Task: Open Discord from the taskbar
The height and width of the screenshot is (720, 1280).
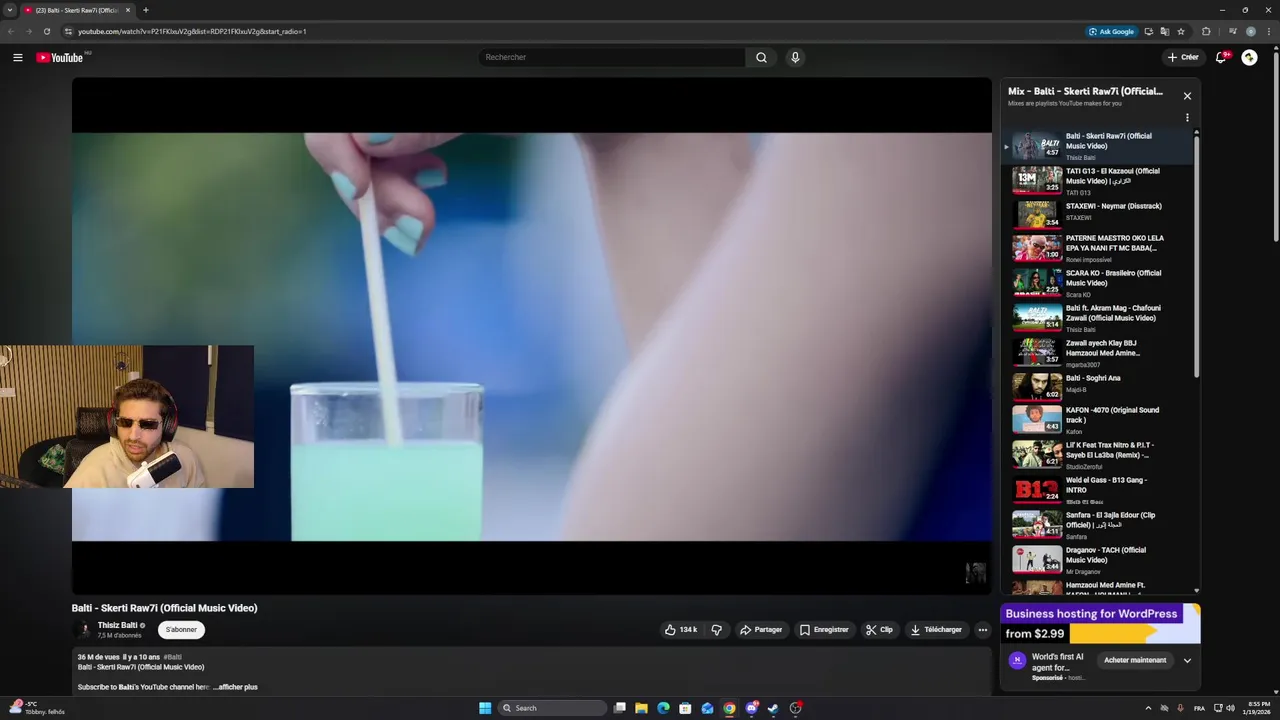Action: 751,708
